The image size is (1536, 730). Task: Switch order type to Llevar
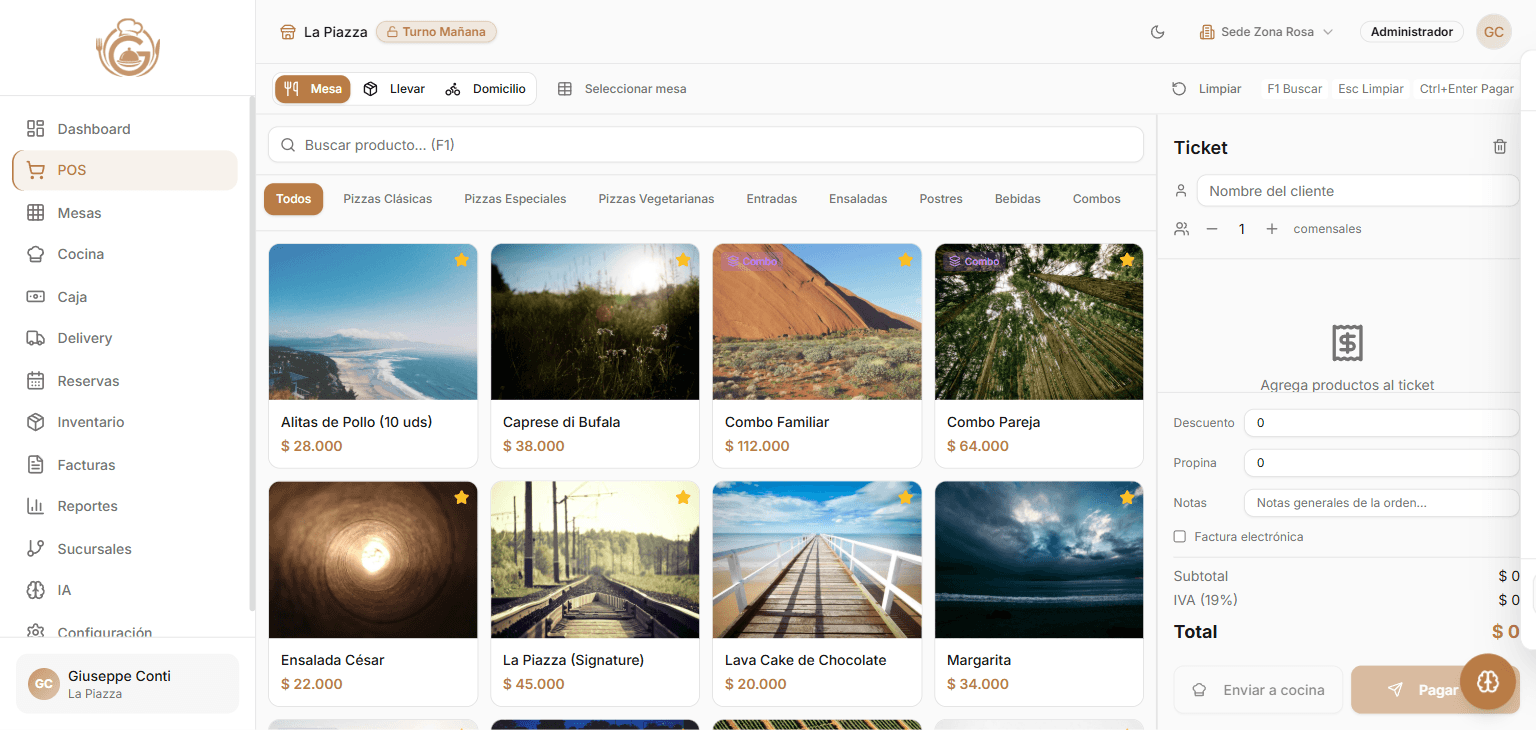pos(394,89)
